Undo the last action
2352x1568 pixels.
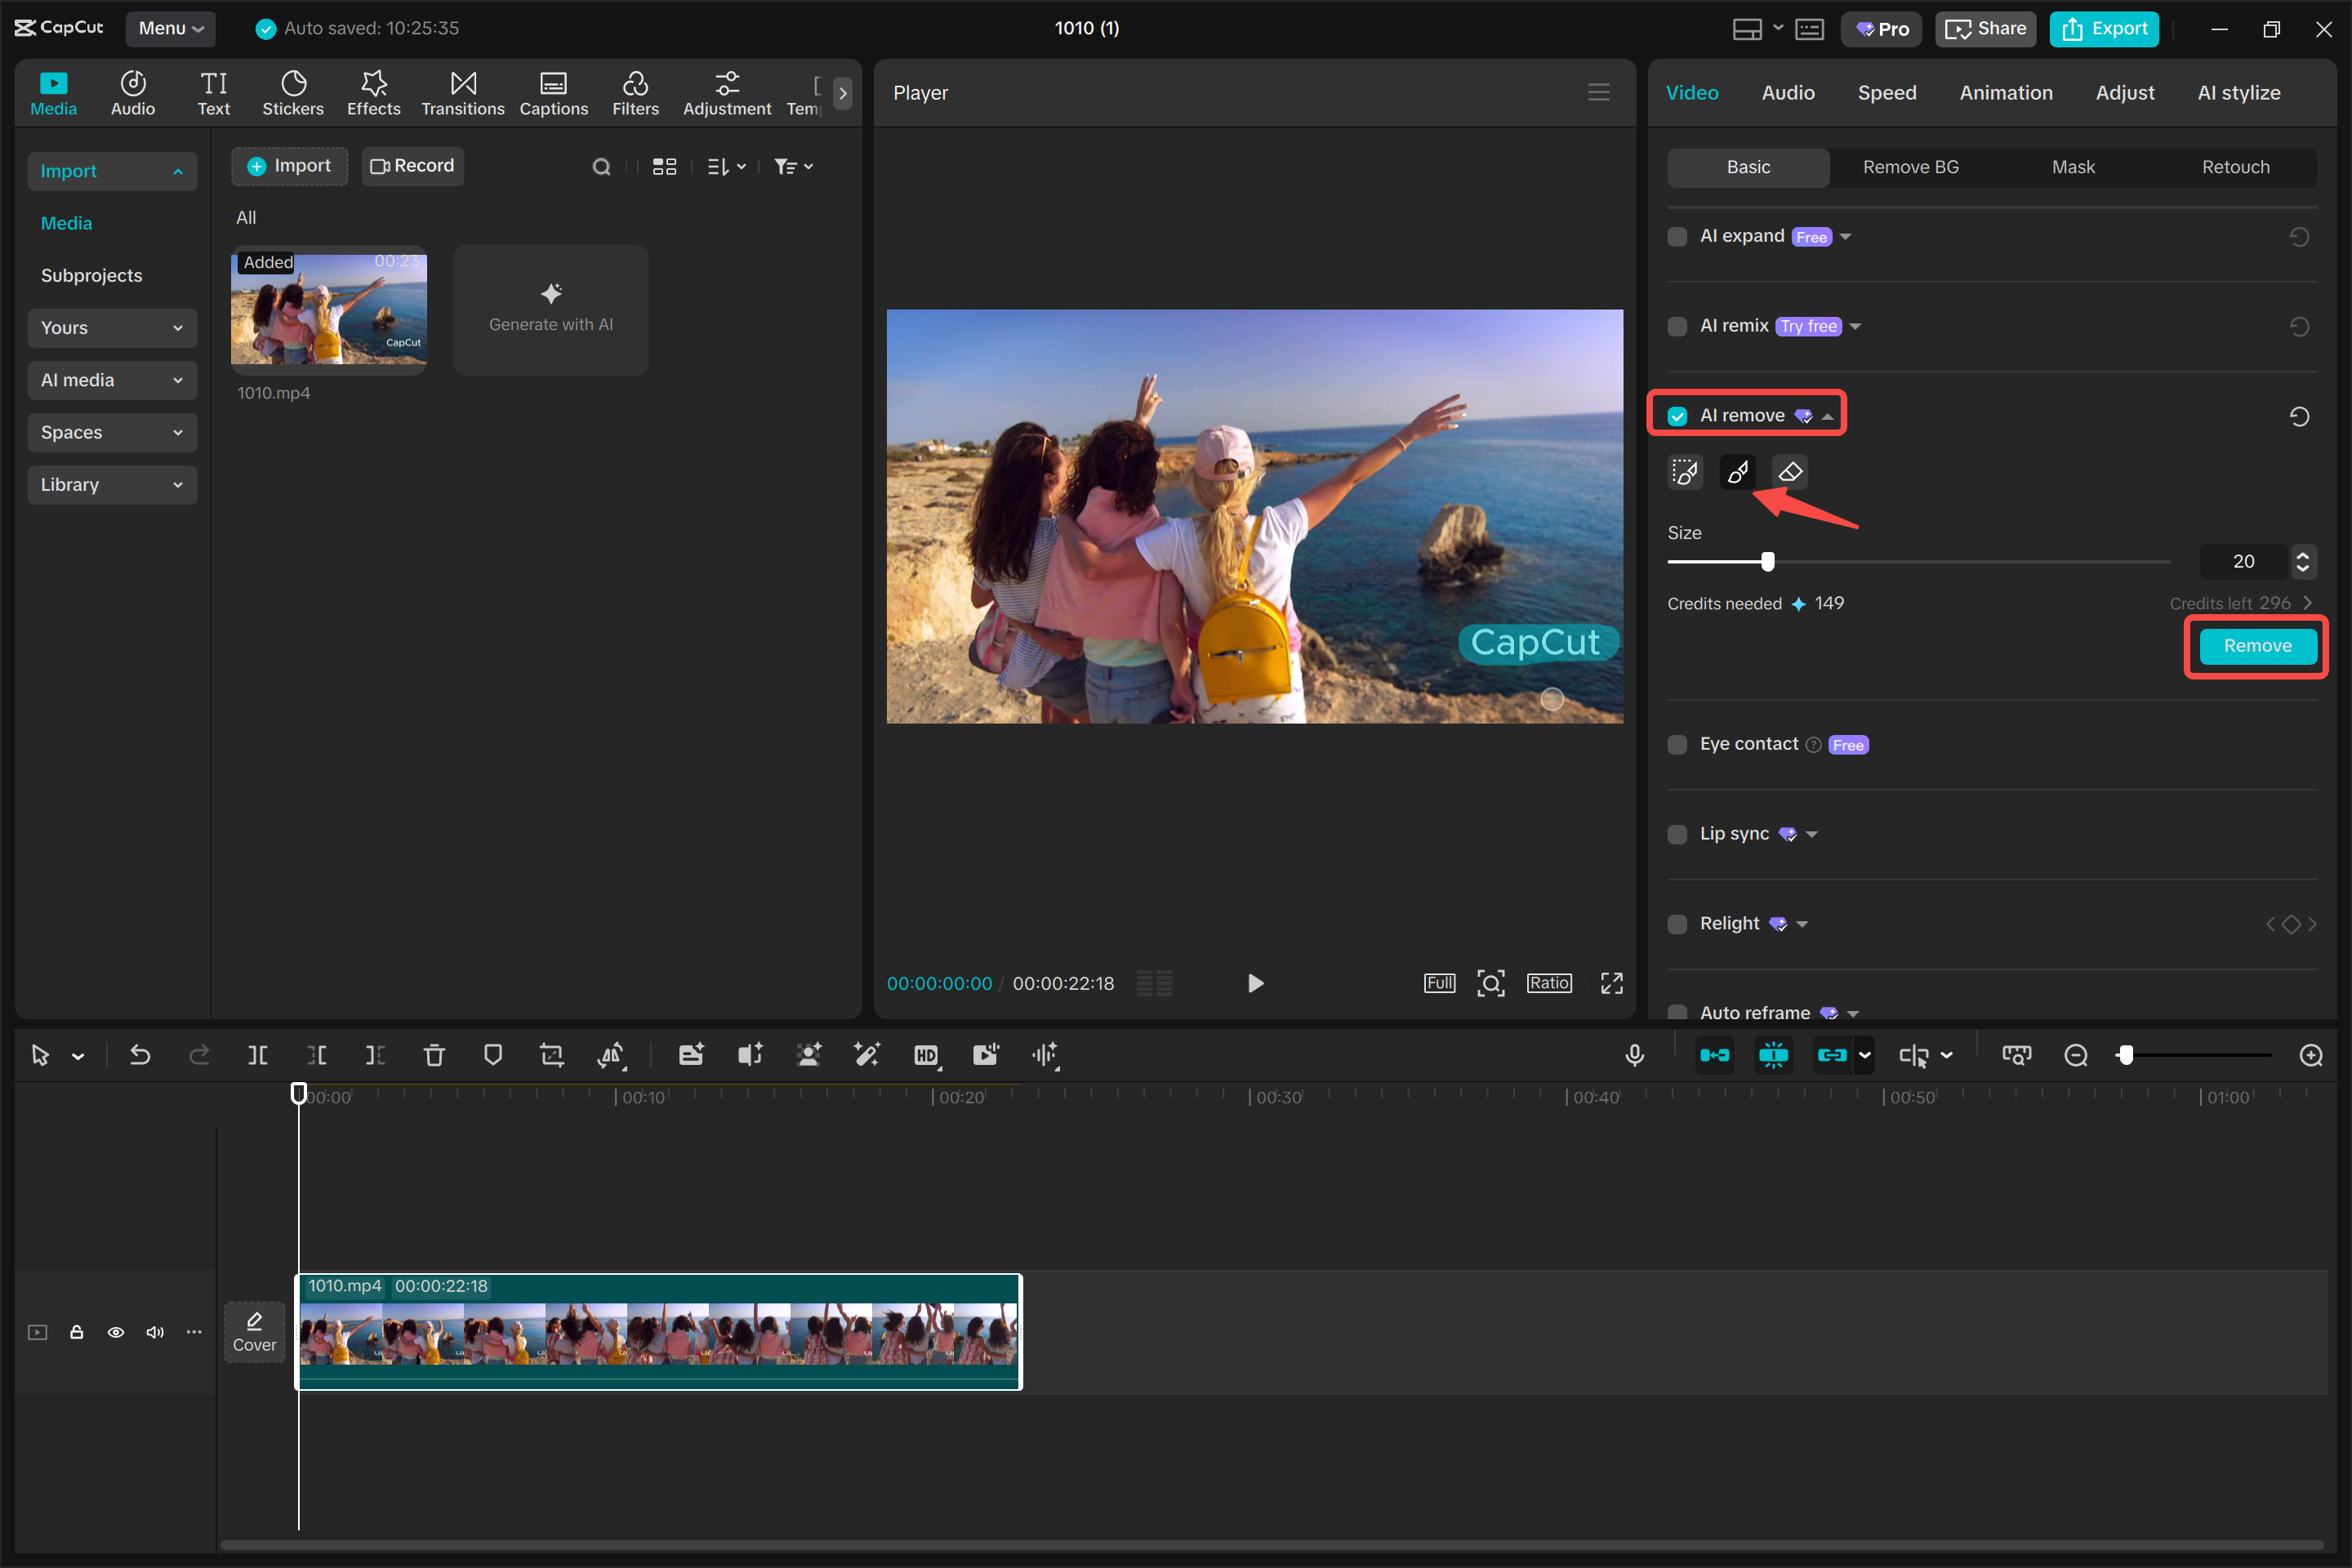click(x=140, y=1055)
